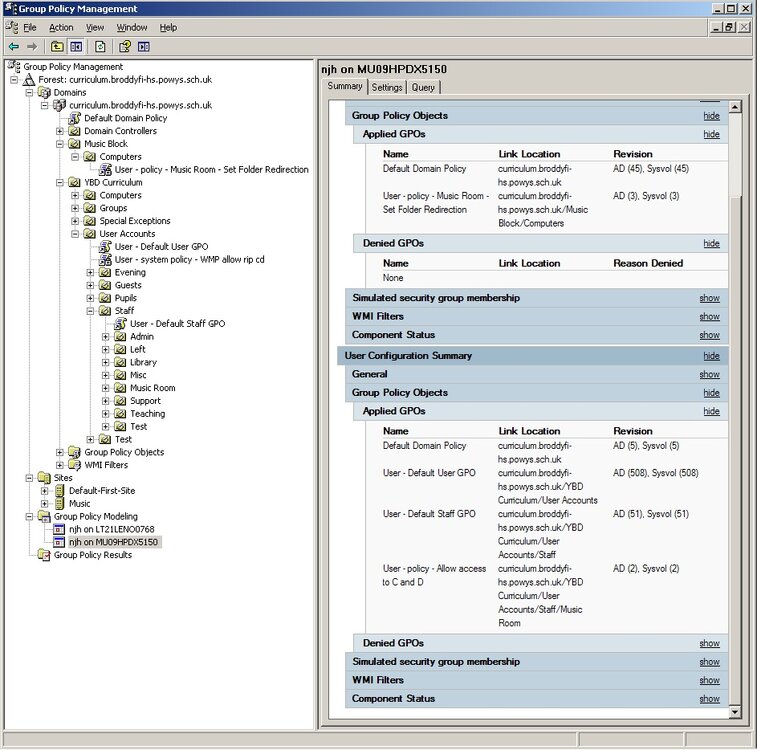Toggle the Show/Hide Console Tree icon

point(76,47)
